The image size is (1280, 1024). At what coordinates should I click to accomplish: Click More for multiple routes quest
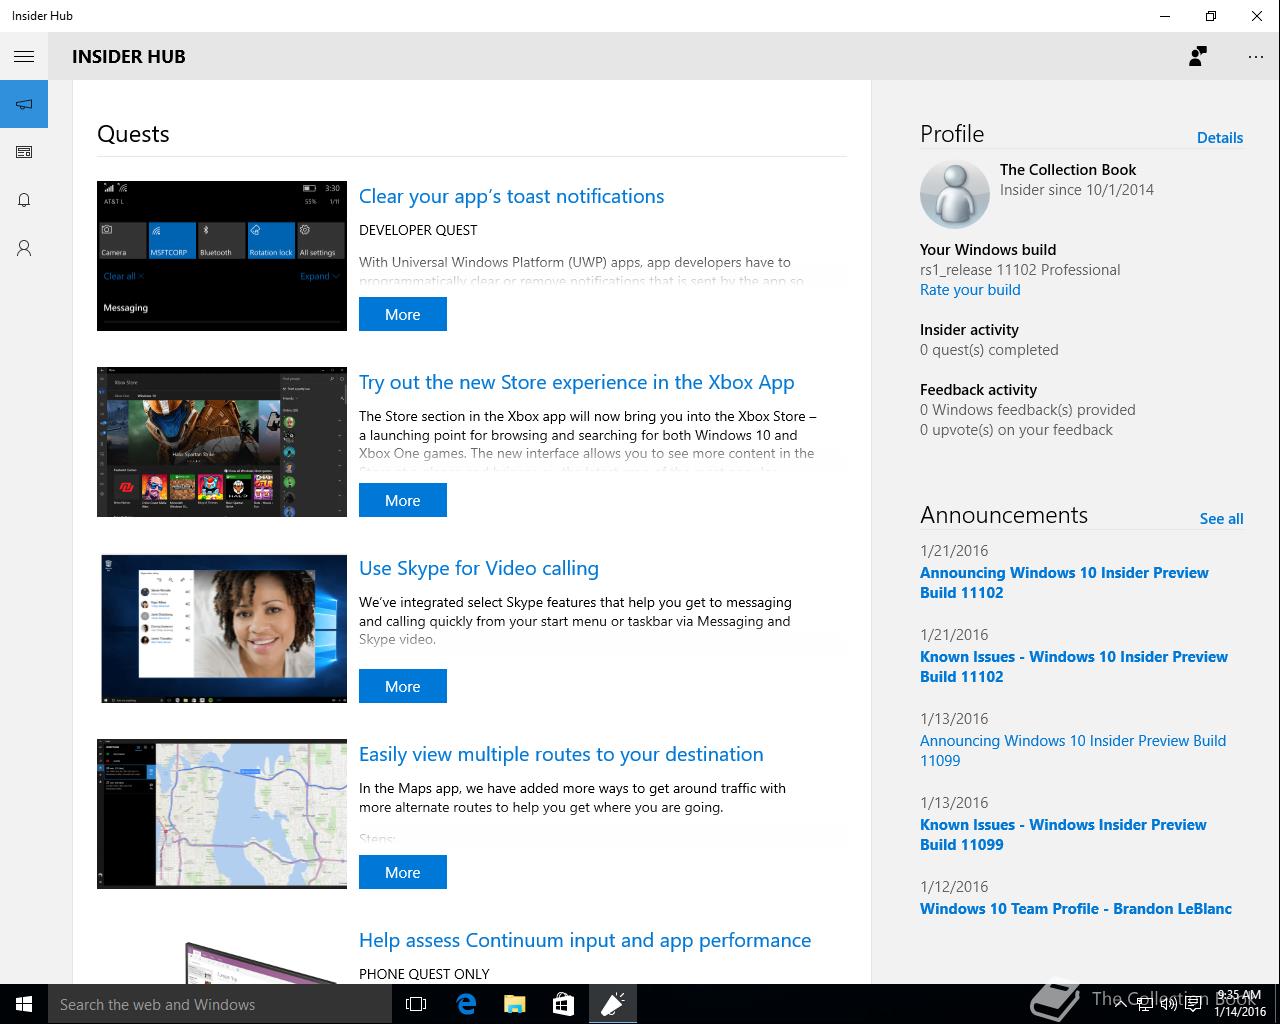403,872
